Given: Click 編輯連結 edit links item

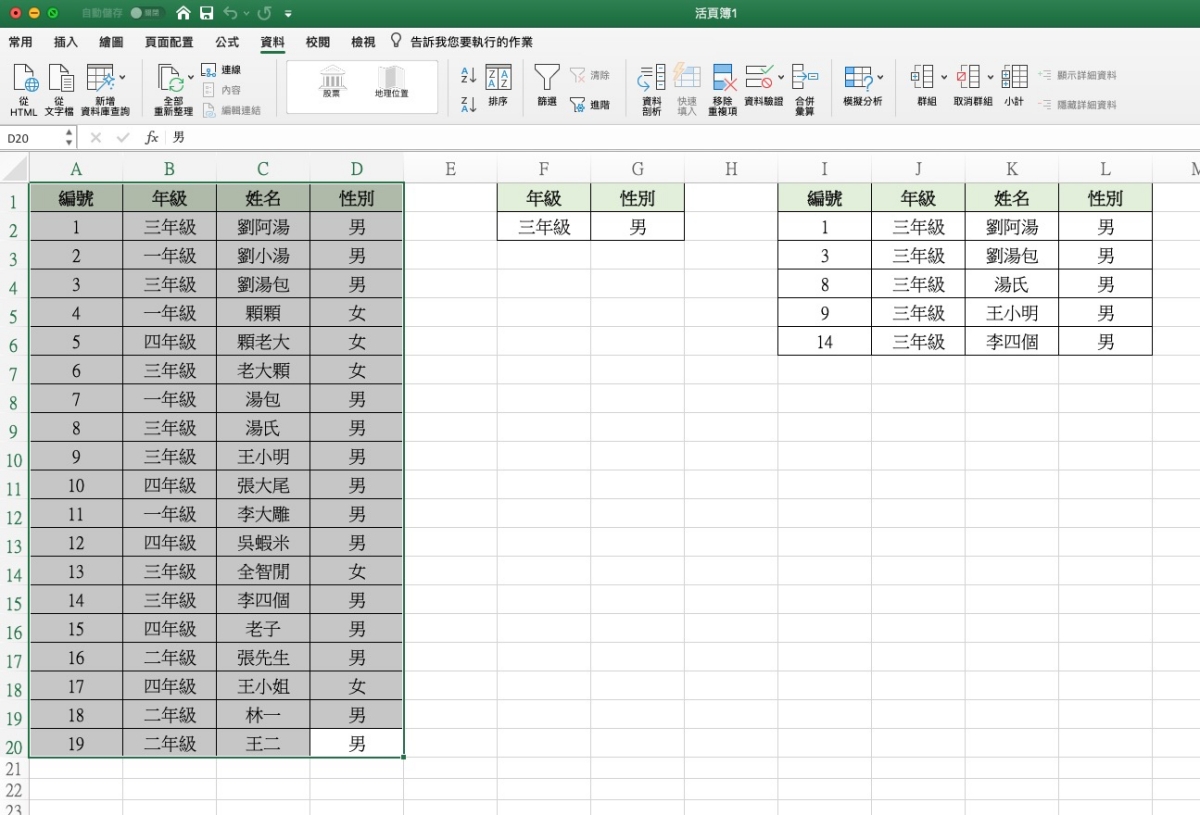Looking at the screenshot, I should point(232,110).
